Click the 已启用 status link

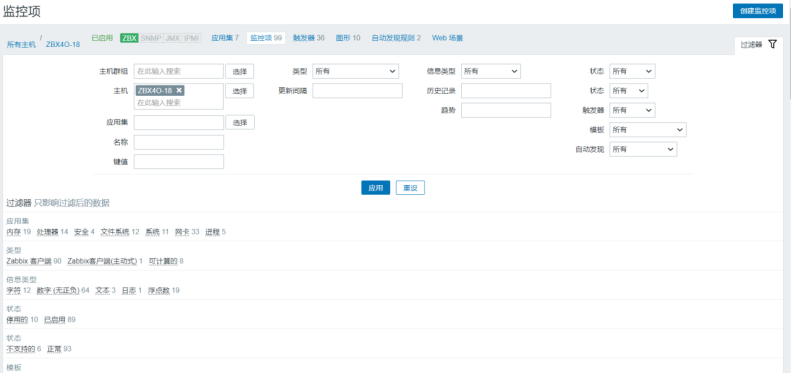102,38
